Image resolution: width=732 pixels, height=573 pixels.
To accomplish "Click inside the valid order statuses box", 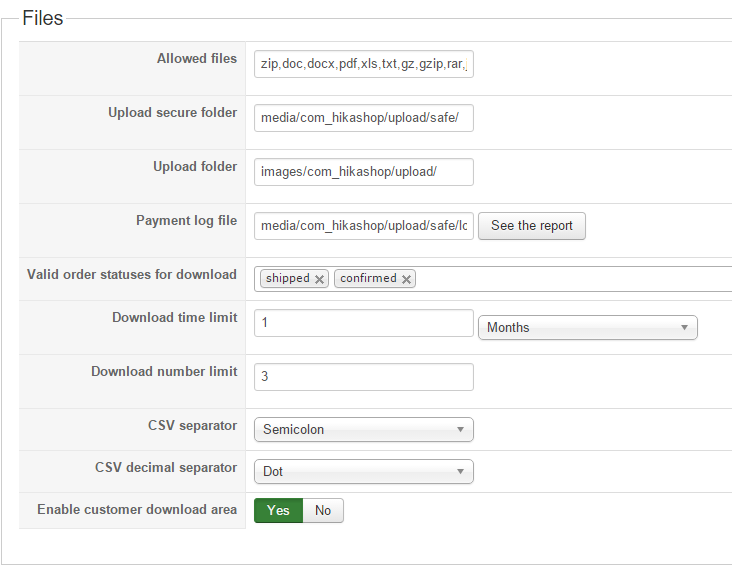I will [x=570, y=279].
